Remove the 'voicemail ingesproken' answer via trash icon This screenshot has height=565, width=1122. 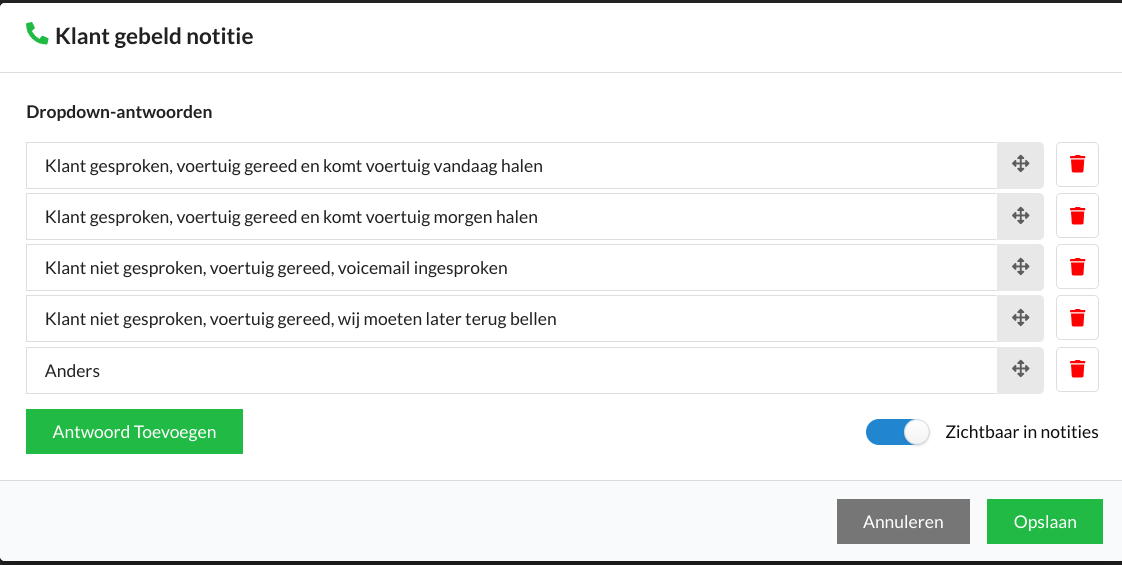1077,267
